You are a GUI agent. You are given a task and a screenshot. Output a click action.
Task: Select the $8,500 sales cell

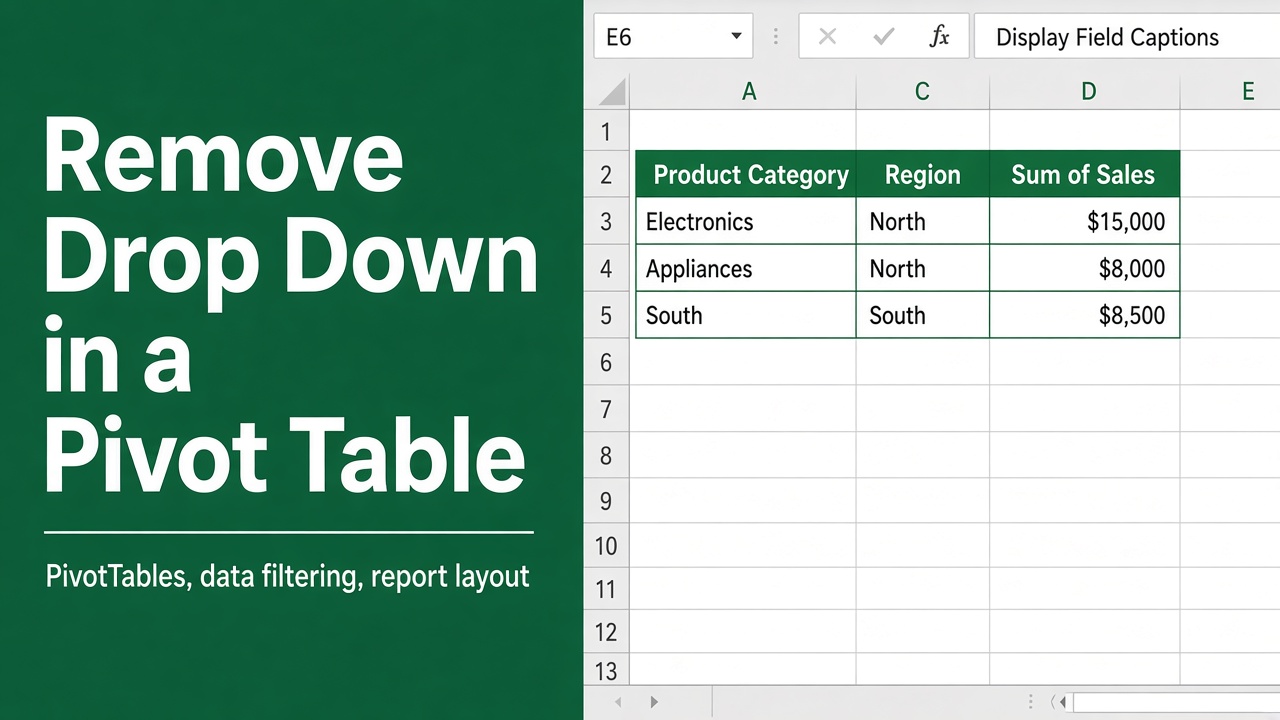point(1085,315)
